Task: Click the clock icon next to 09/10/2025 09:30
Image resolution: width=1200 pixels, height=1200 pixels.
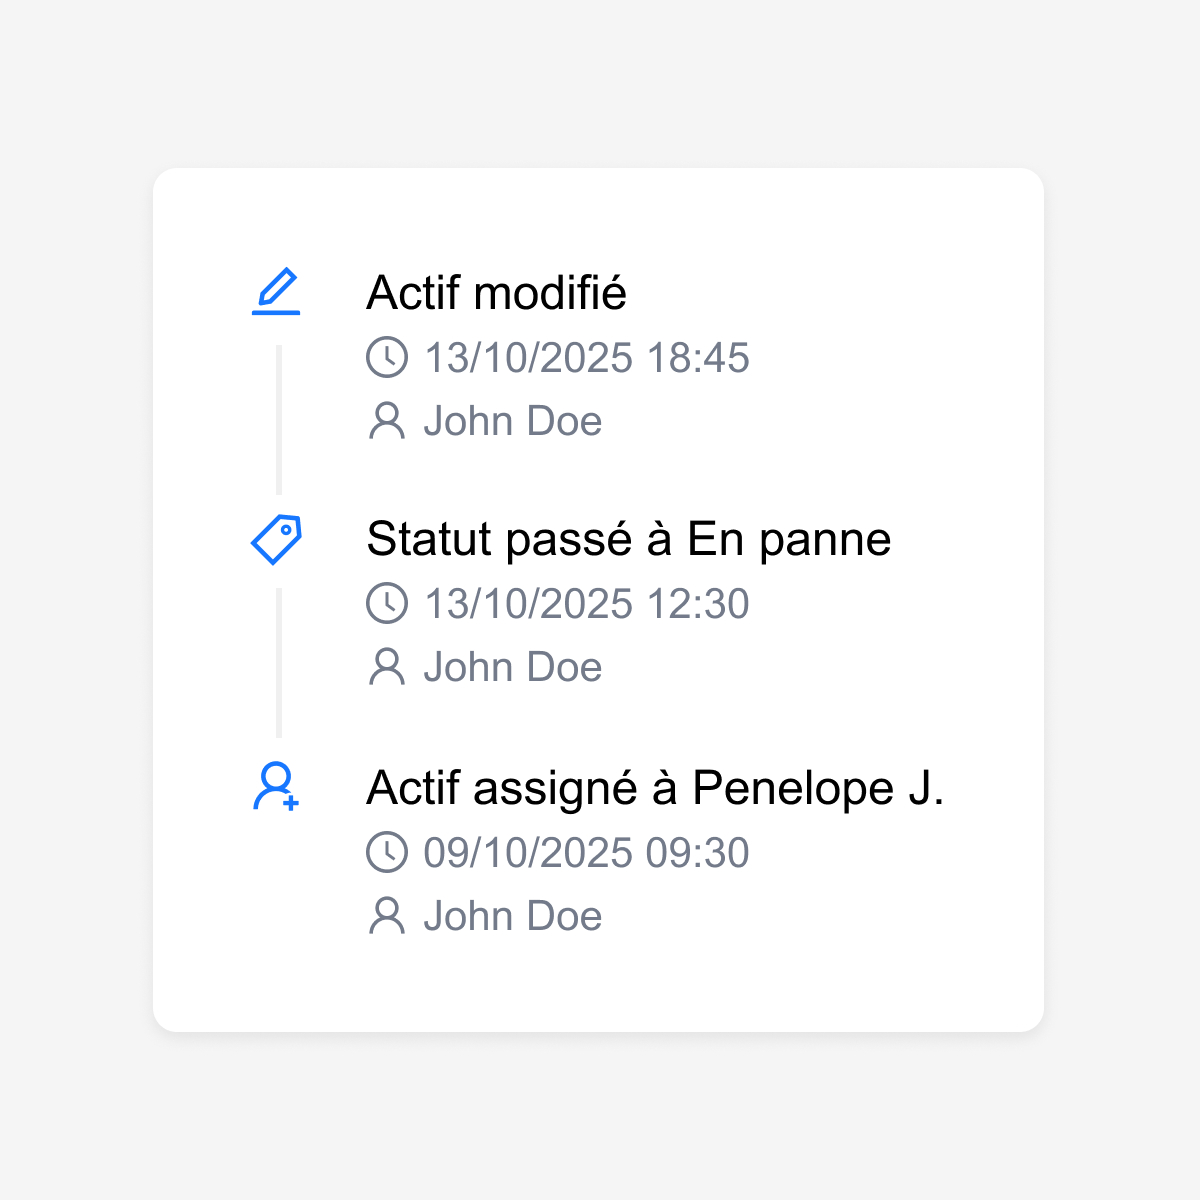Action: (x=388, y=851)
